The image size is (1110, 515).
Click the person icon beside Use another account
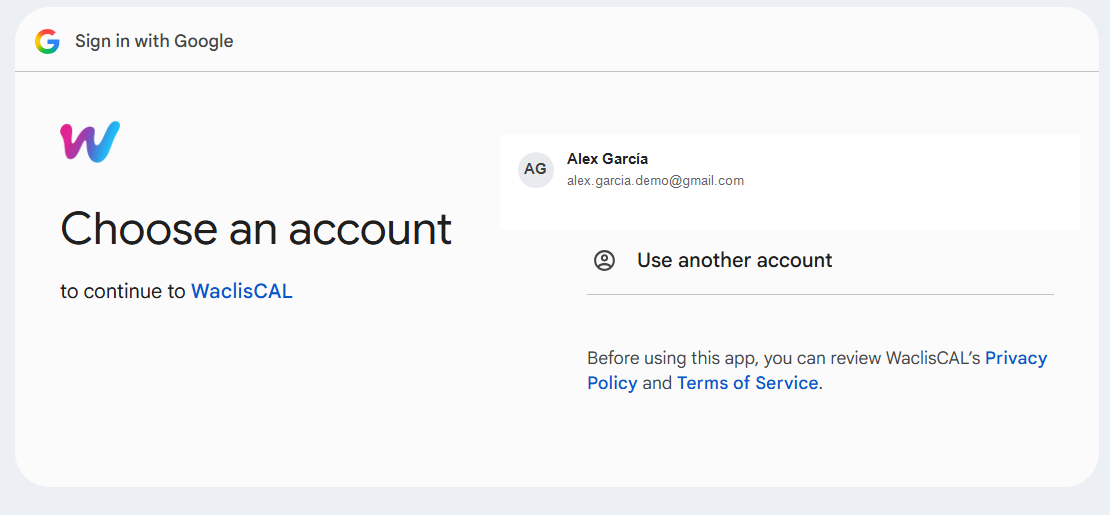coord(605,261)
